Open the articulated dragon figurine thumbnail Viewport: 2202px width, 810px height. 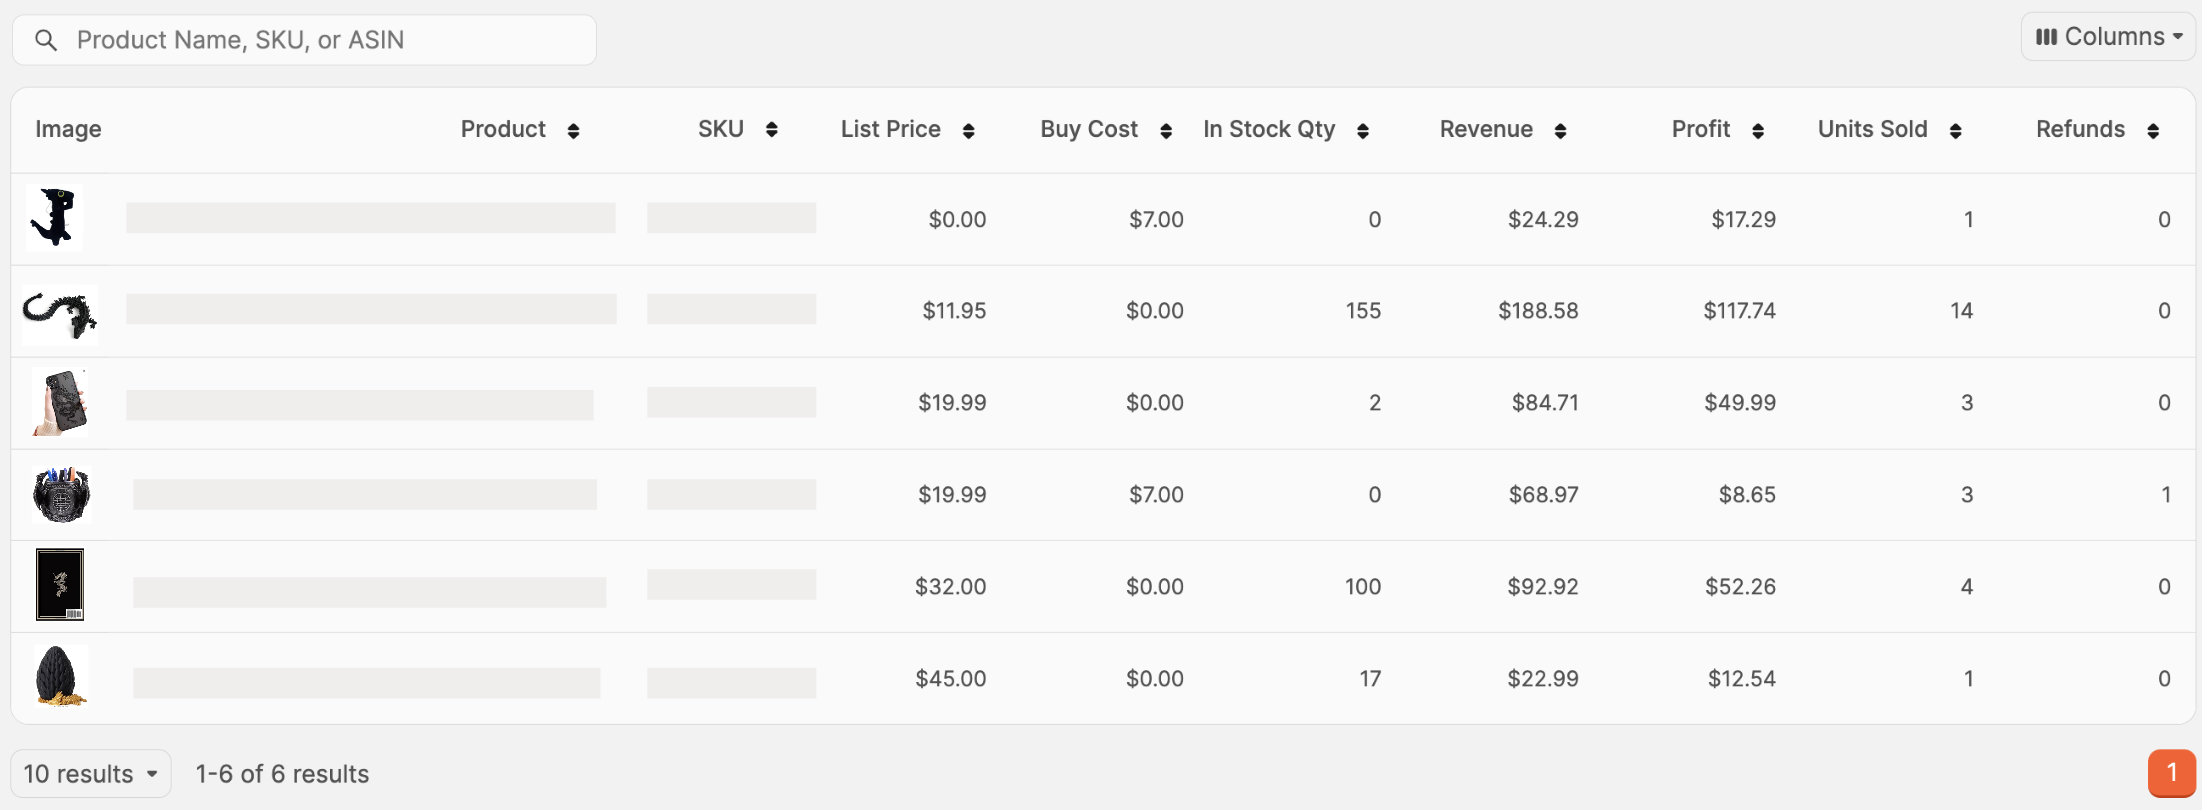[x=60, y=314]
